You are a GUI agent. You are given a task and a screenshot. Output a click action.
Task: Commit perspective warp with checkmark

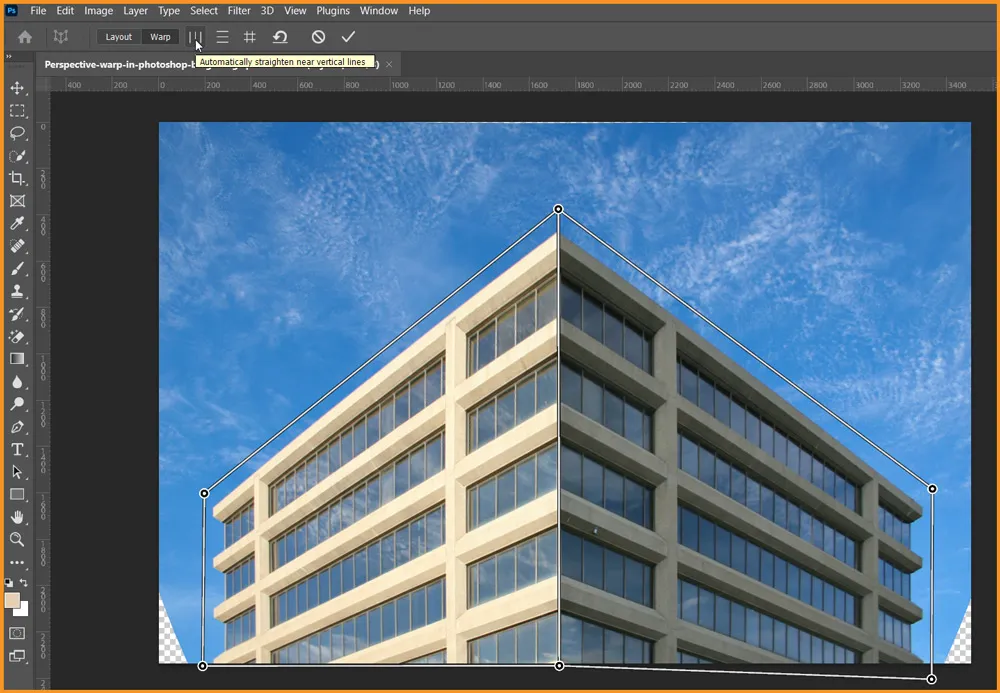coord(348,37)
